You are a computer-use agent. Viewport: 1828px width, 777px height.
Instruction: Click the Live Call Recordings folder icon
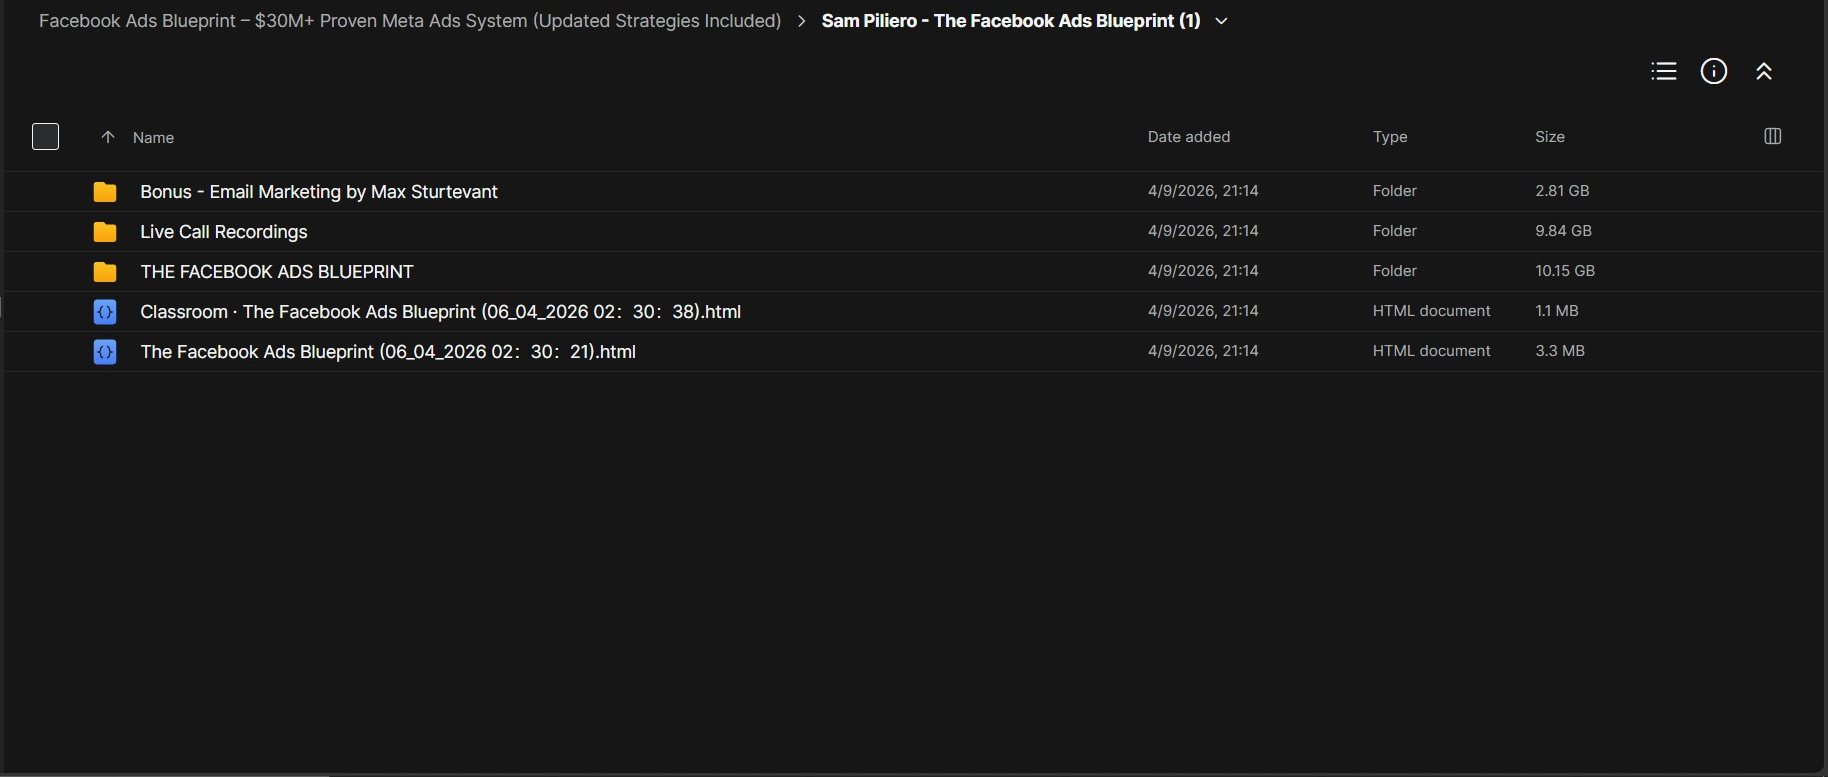tap(105, 232)
